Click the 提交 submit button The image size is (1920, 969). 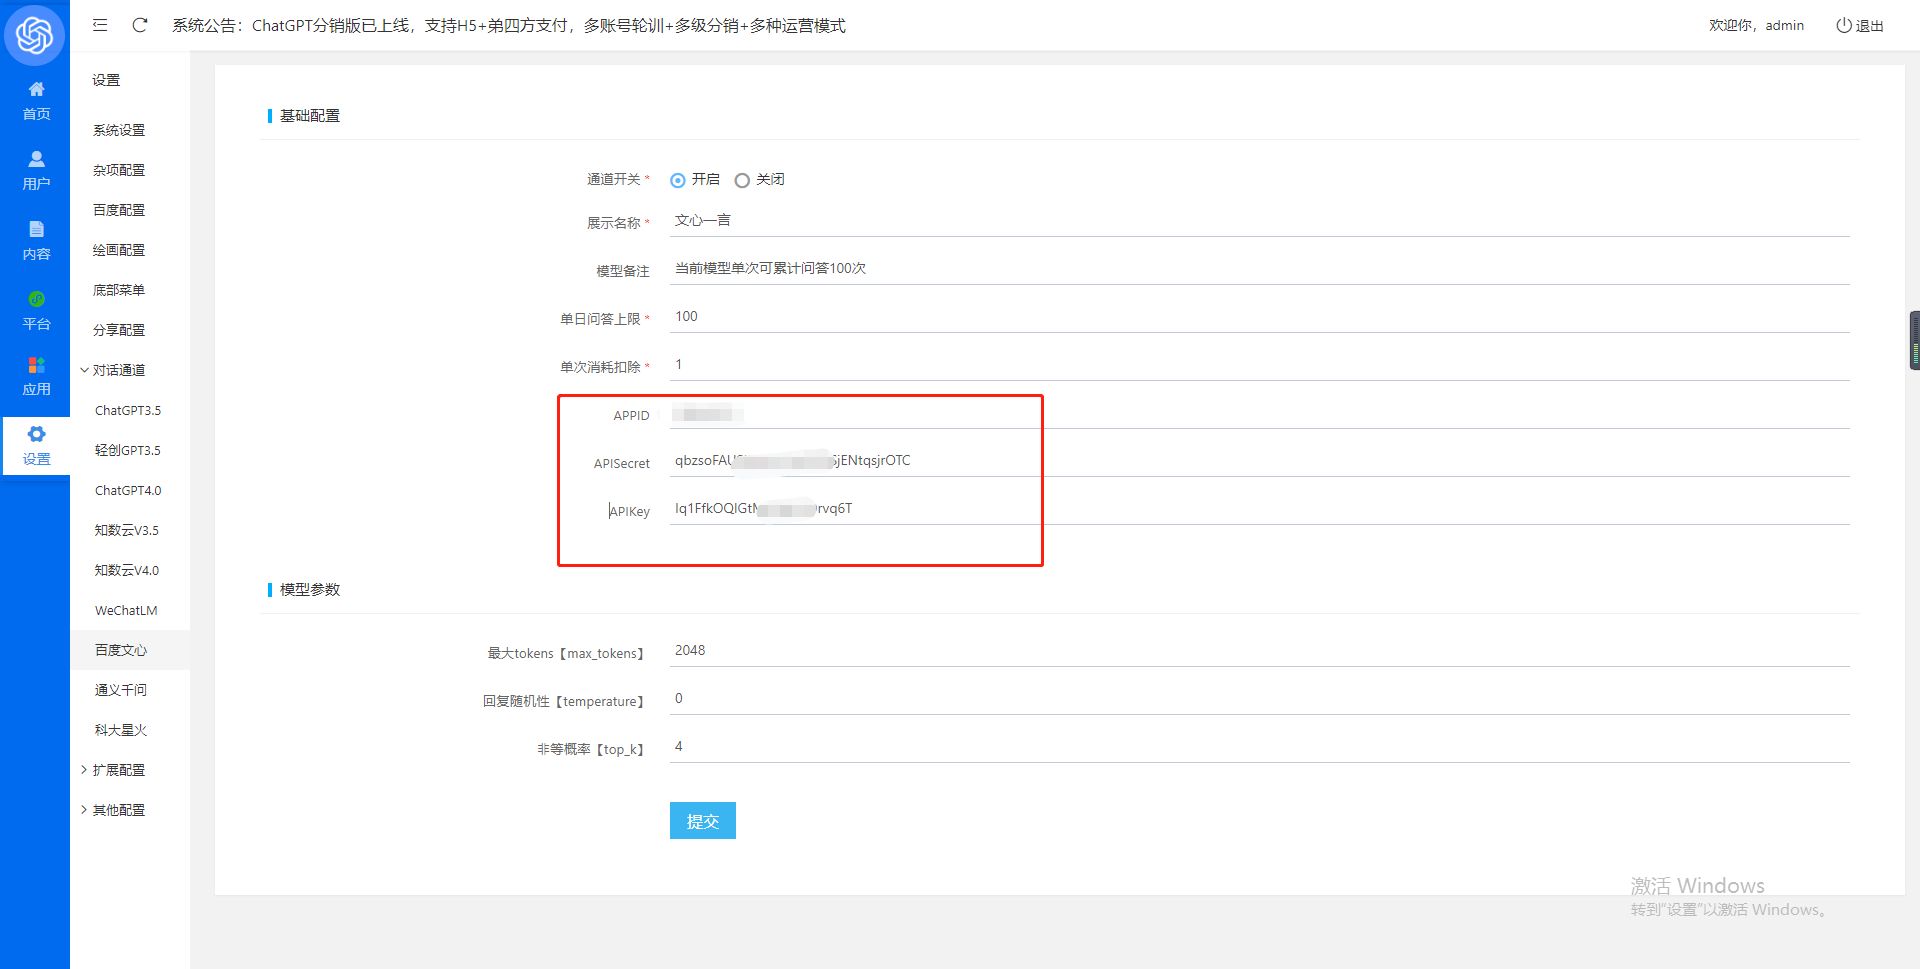[702, 821]
